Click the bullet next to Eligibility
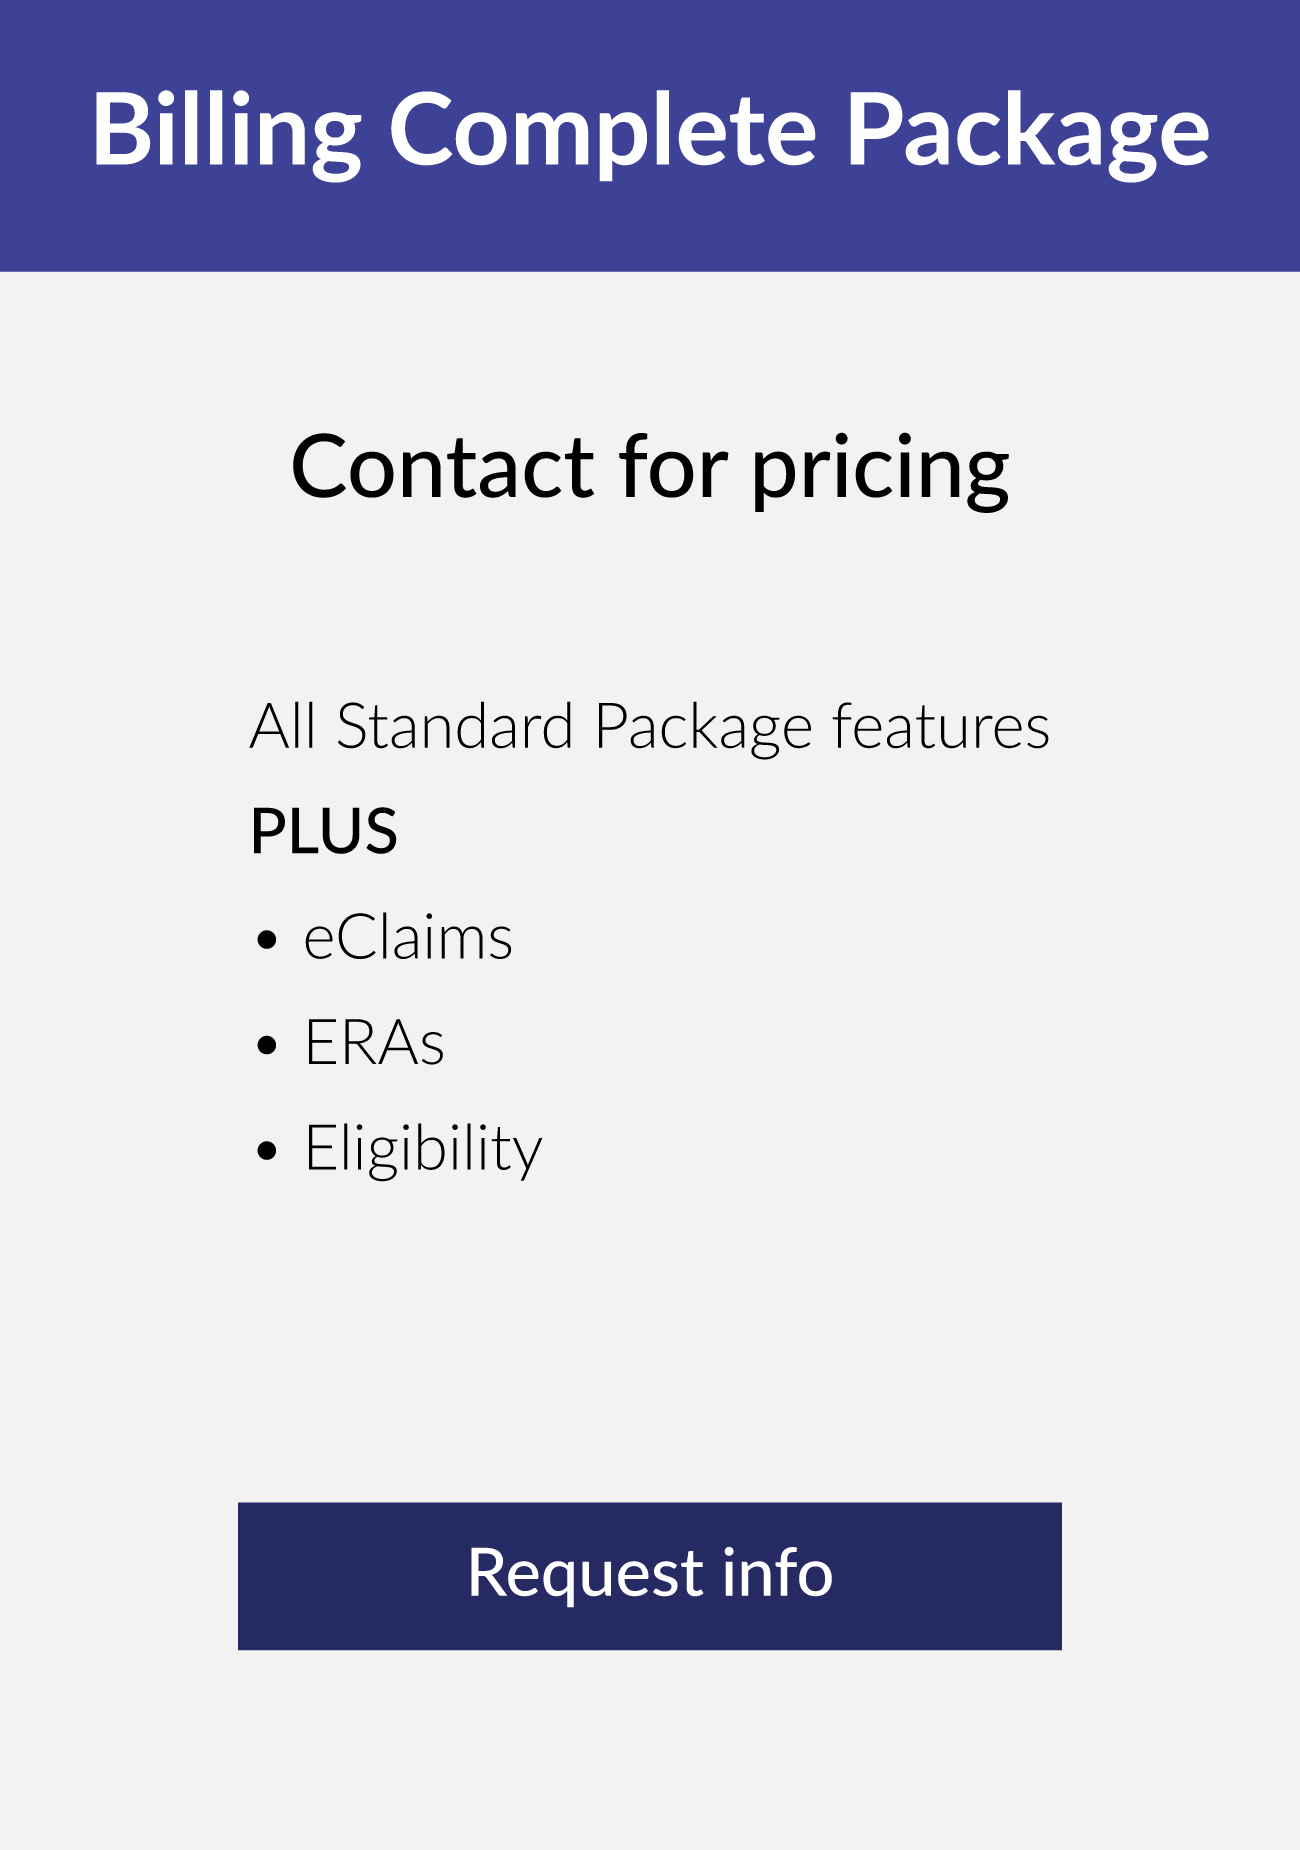This screenshot has height=1850, width=1300. 267,1150
